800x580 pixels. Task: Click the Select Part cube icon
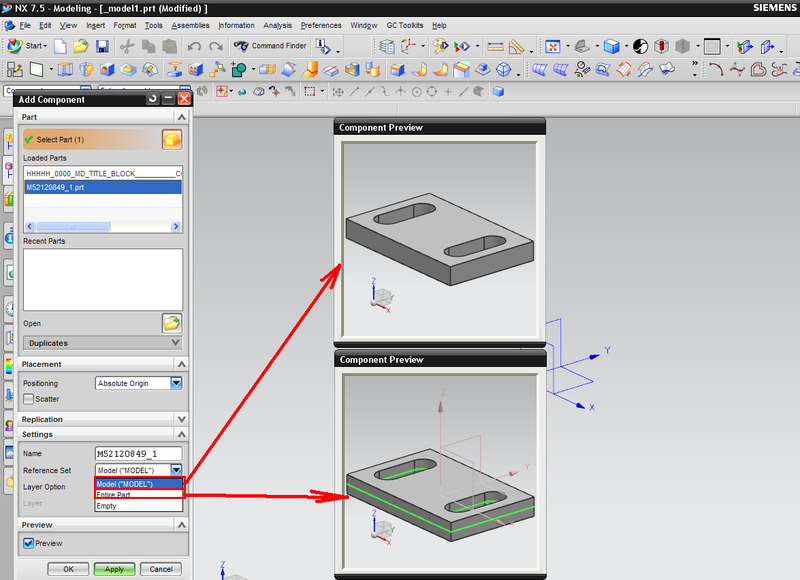click(172, 140)
